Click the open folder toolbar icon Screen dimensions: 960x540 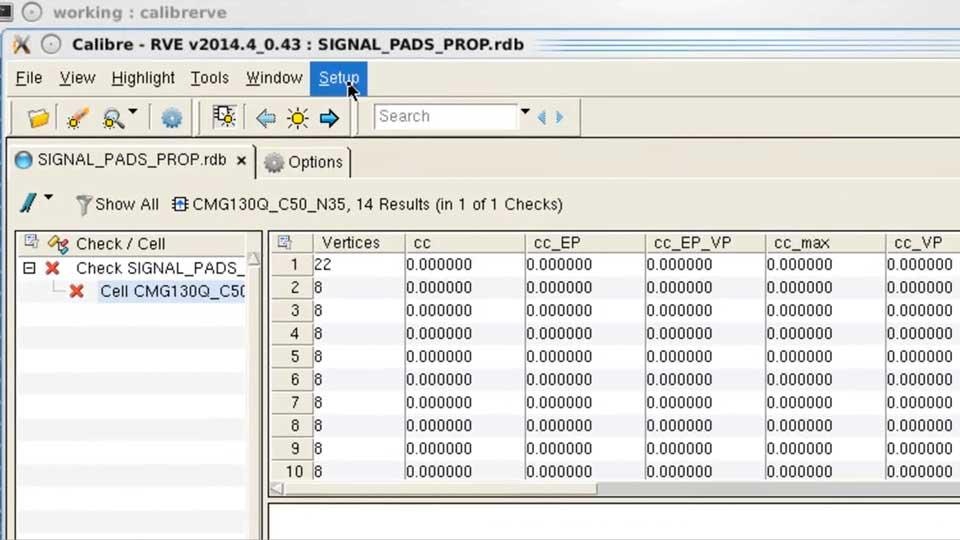pos(38,118)
